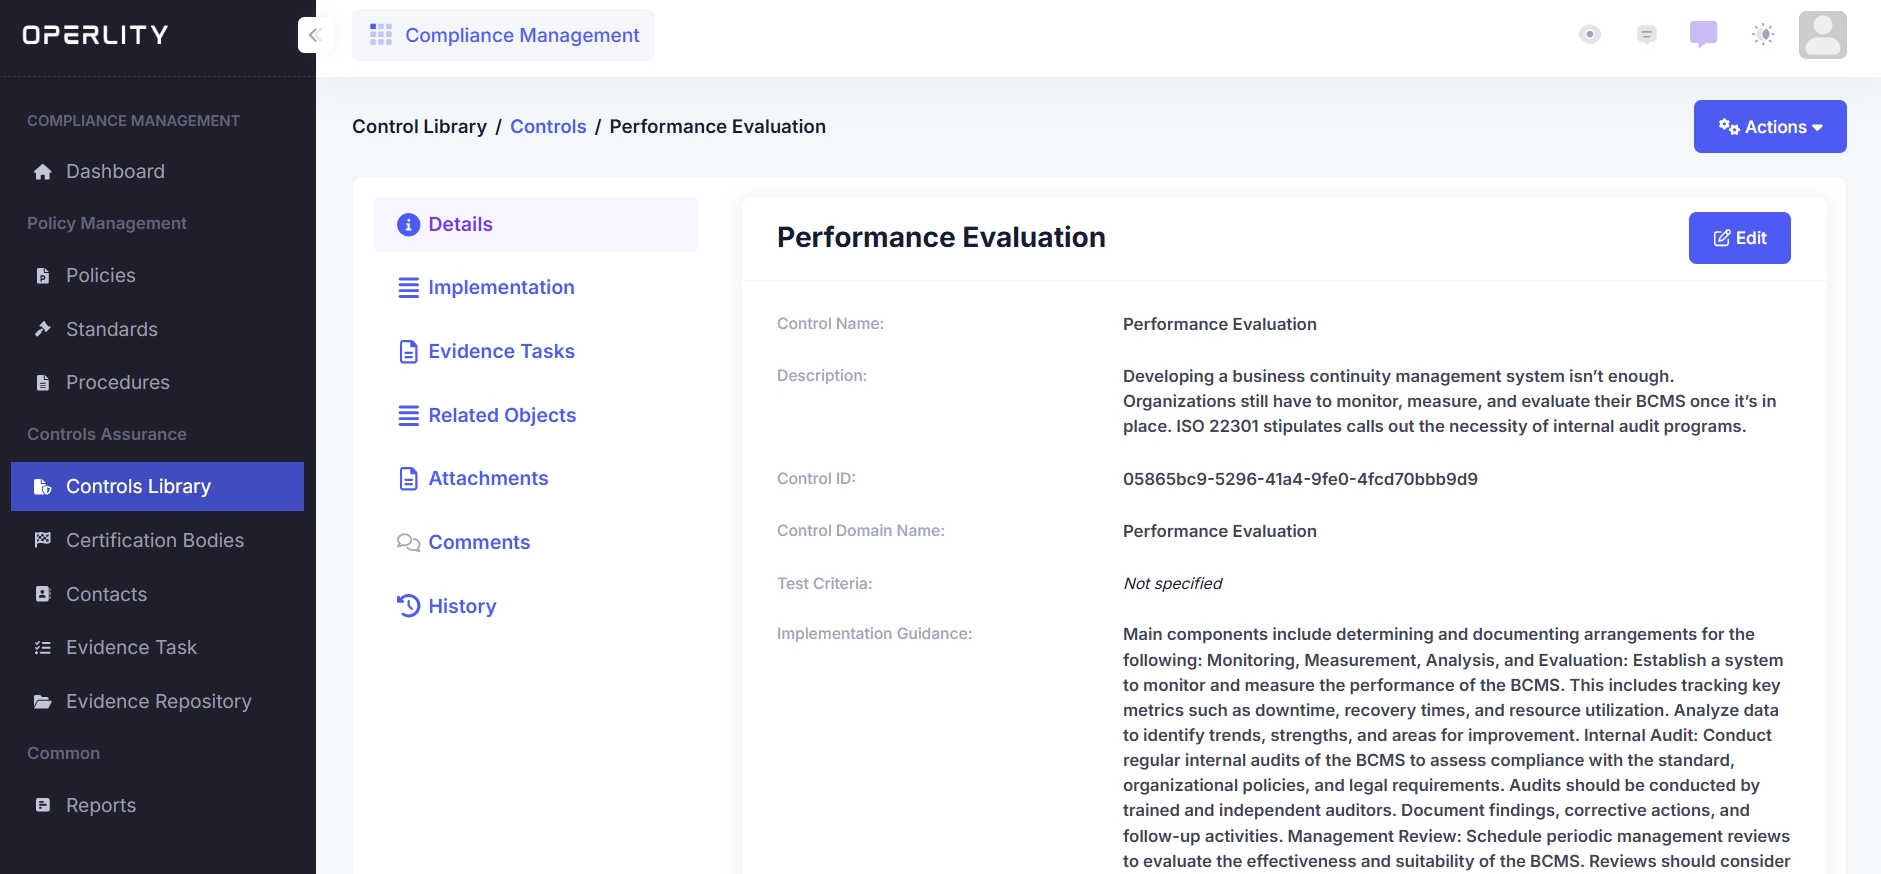
Task: Open the purple chat bubble icon
Action: point(1703,35)
